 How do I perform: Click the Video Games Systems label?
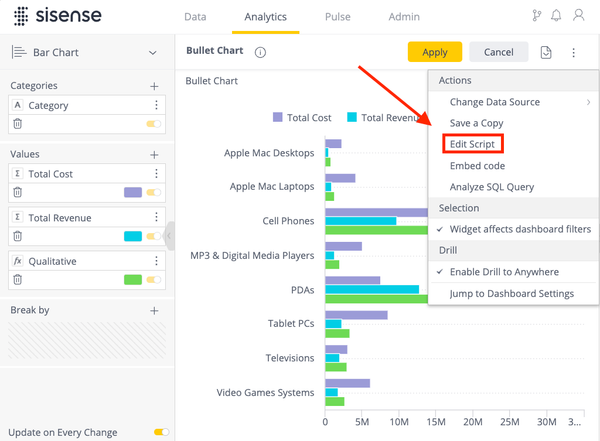pyautogui.click(x=265, y=392)
